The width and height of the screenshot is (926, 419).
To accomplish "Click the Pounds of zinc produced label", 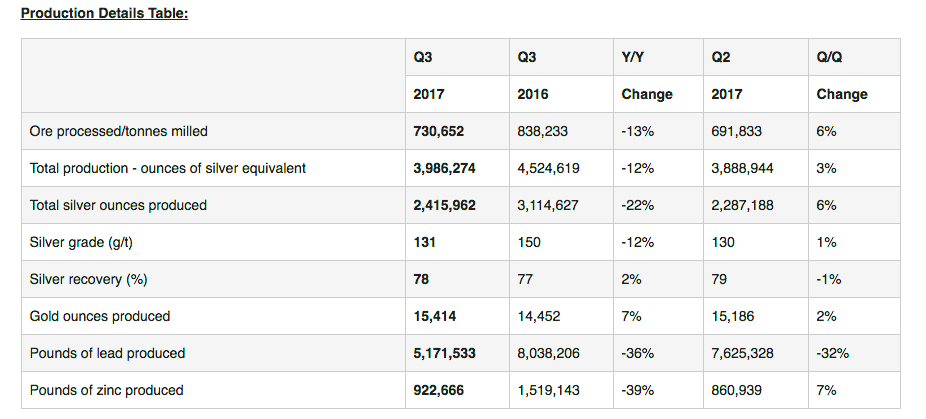I will pos(107,390).
